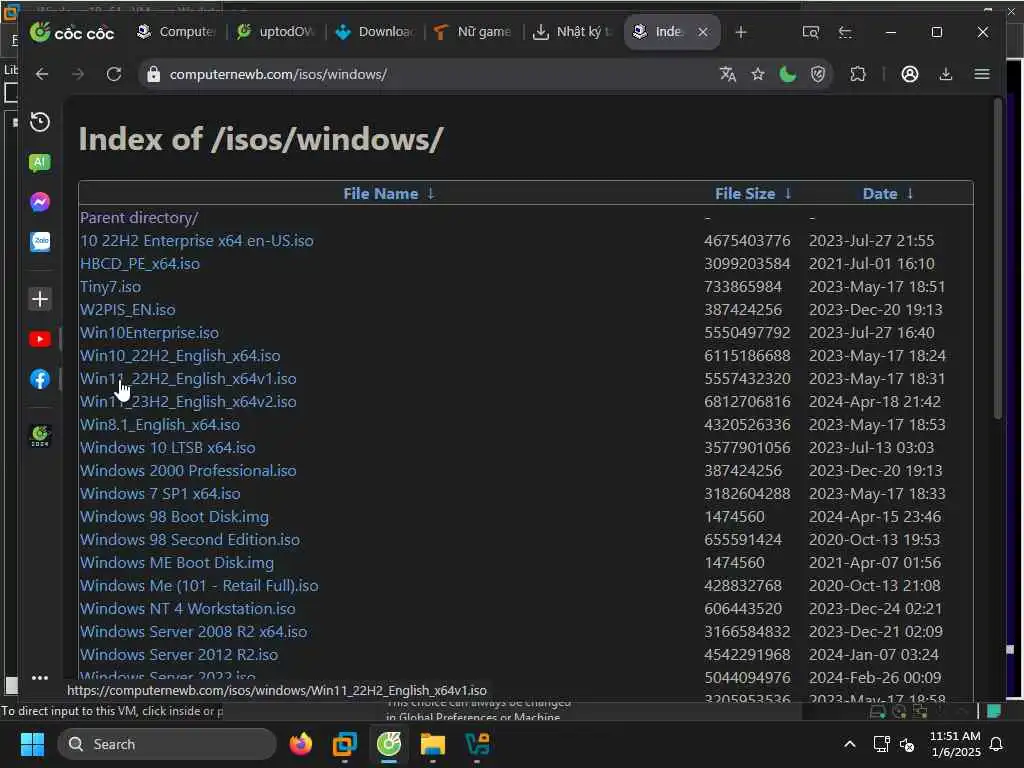Open the extensions puzzle icon
Screen dimensions: 1024x768
[x=858, y=74]
